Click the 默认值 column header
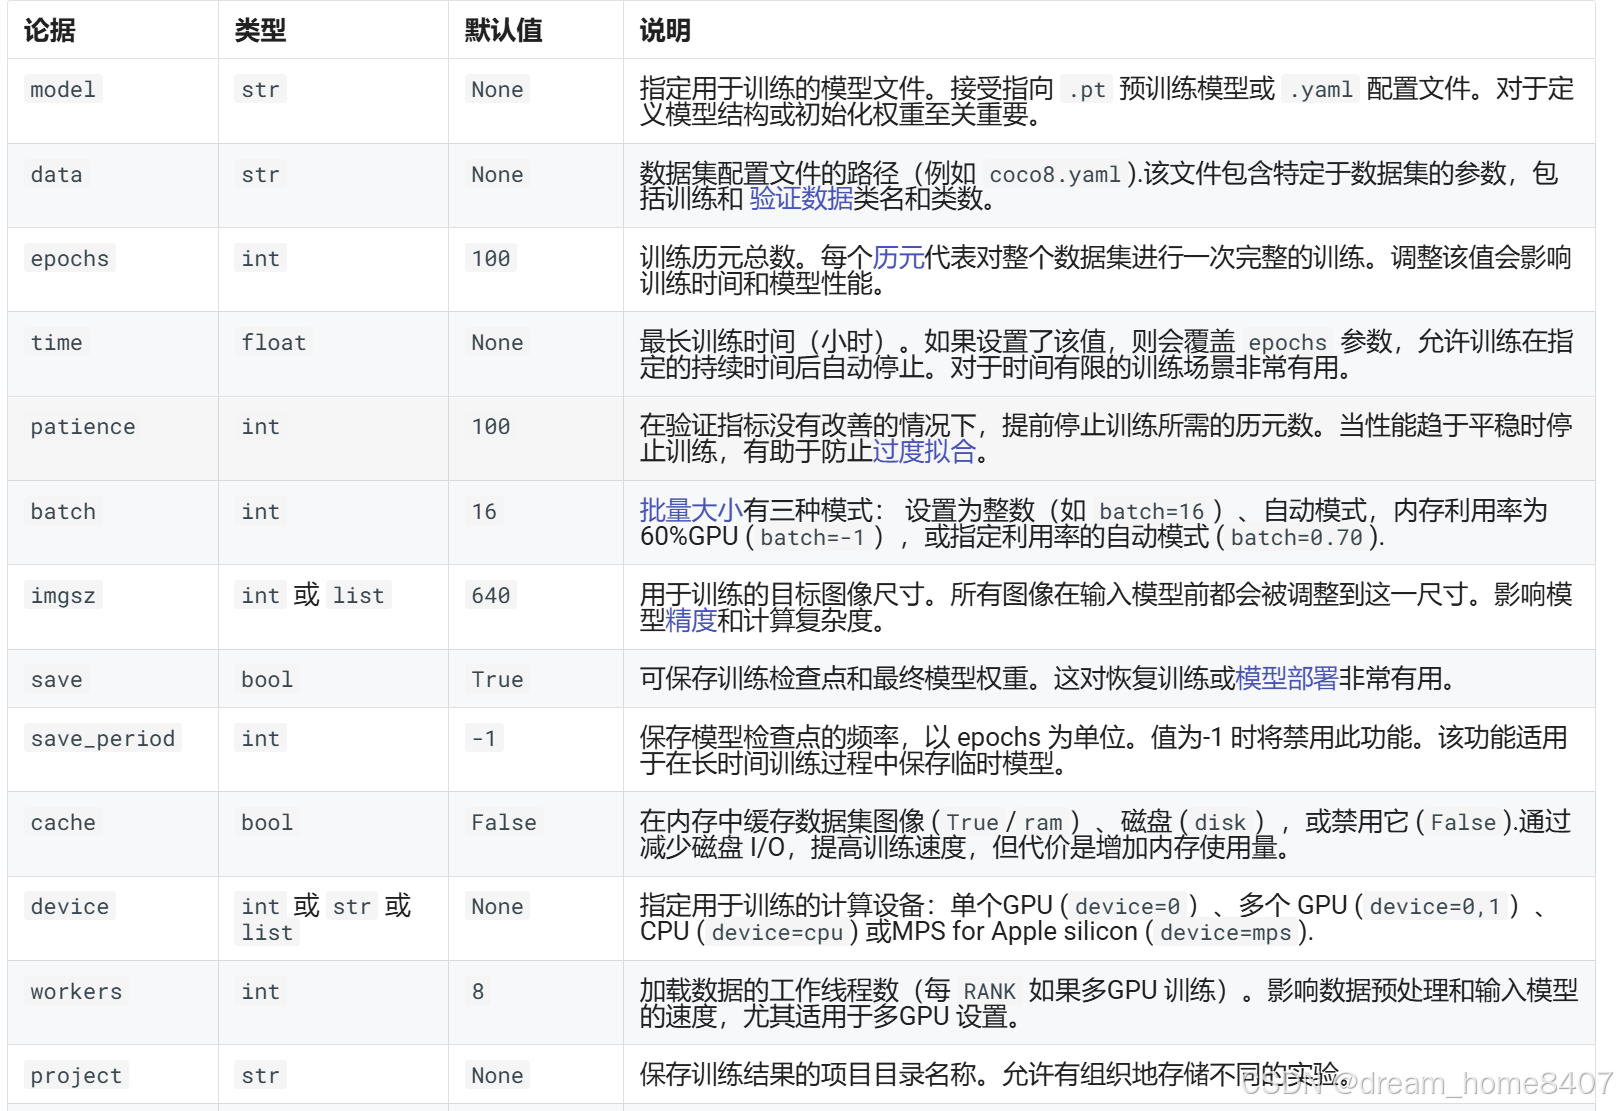1618x1111 pixels. 503,31
